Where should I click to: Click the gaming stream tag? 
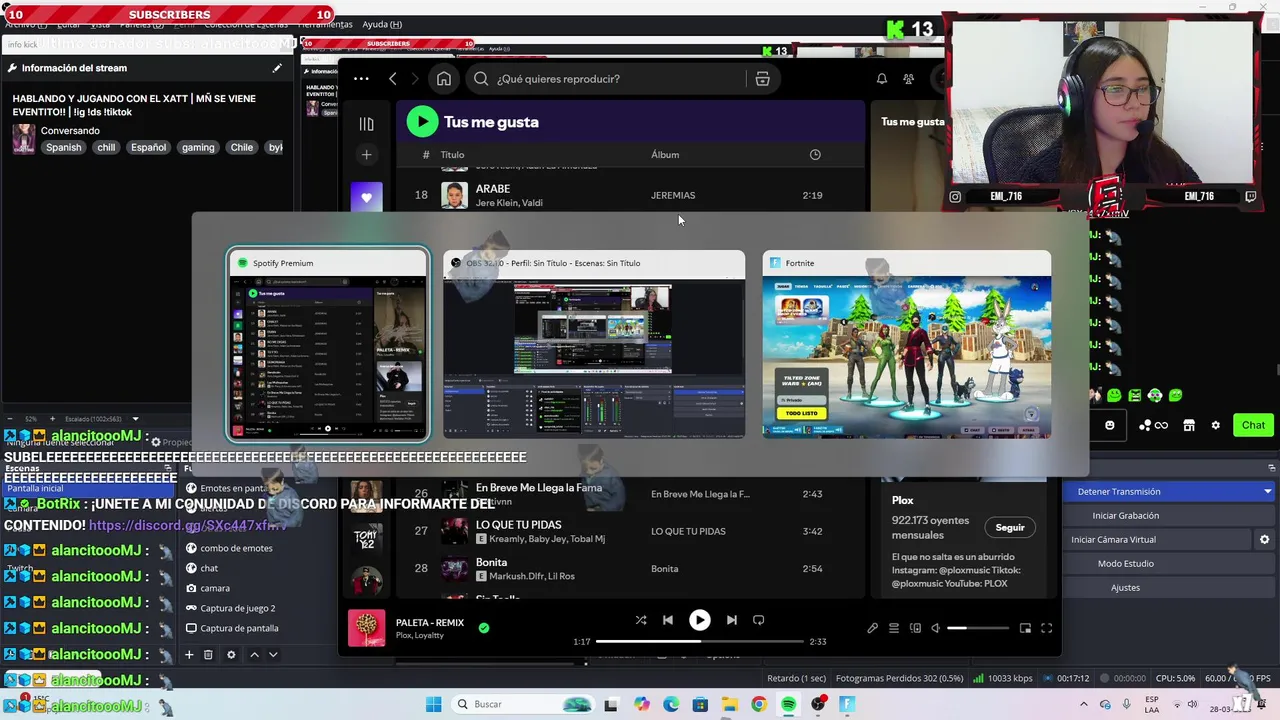[x=198, y=147]
